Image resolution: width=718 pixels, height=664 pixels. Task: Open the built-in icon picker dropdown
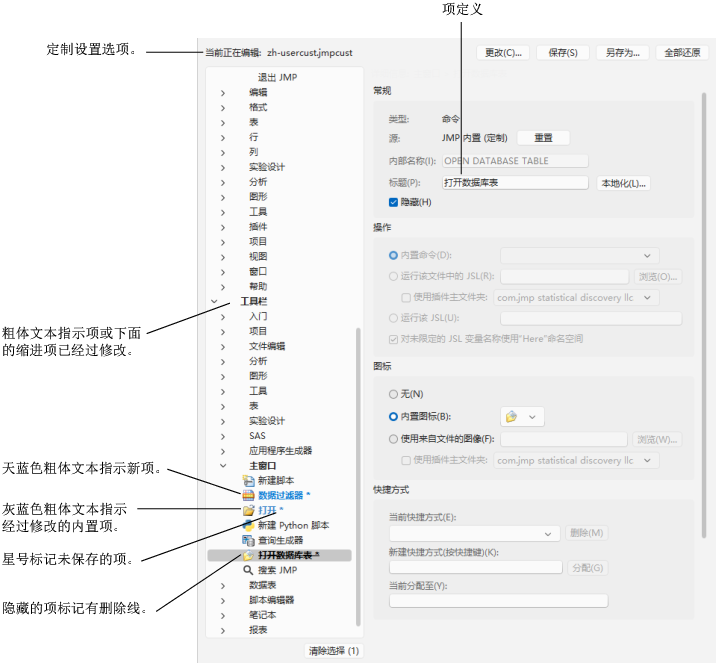(x=522, y=417)
